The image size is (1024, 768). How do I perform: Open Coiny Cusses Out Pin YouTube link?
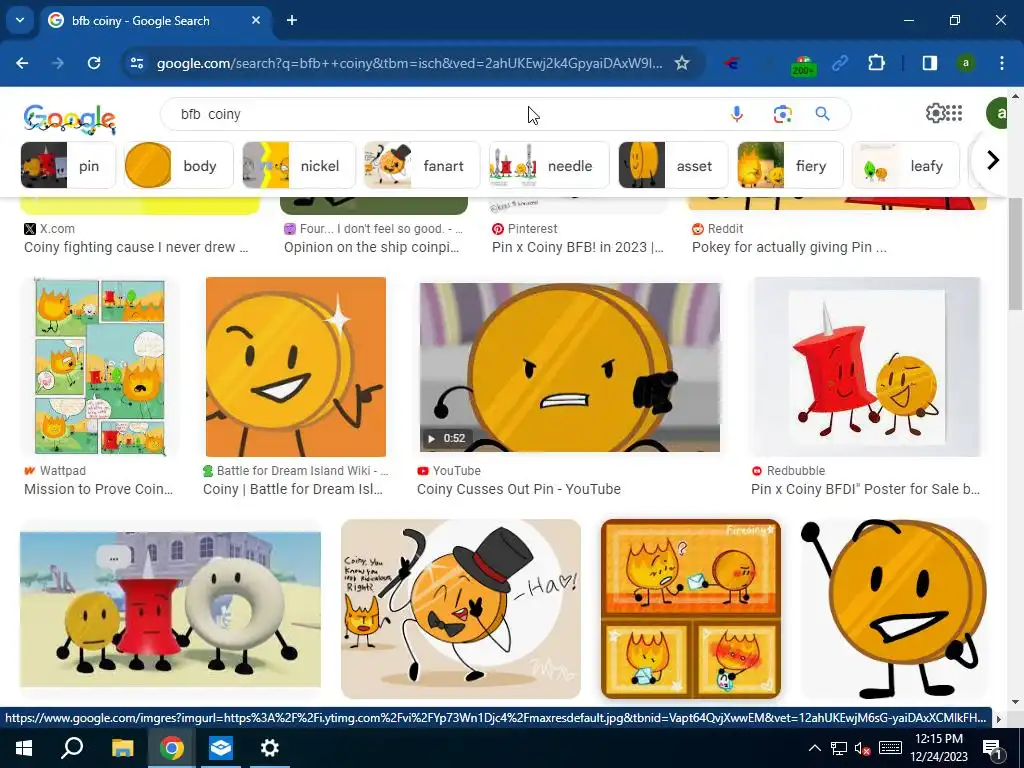coord(519,489)
